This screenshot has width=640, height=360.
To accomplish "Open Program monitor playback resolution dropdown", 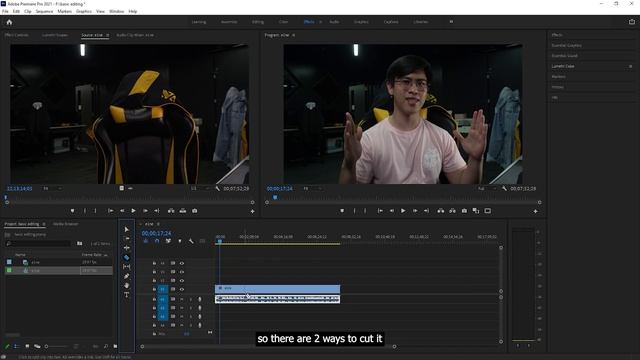I will pyautogui.click(x=487, y=189).
